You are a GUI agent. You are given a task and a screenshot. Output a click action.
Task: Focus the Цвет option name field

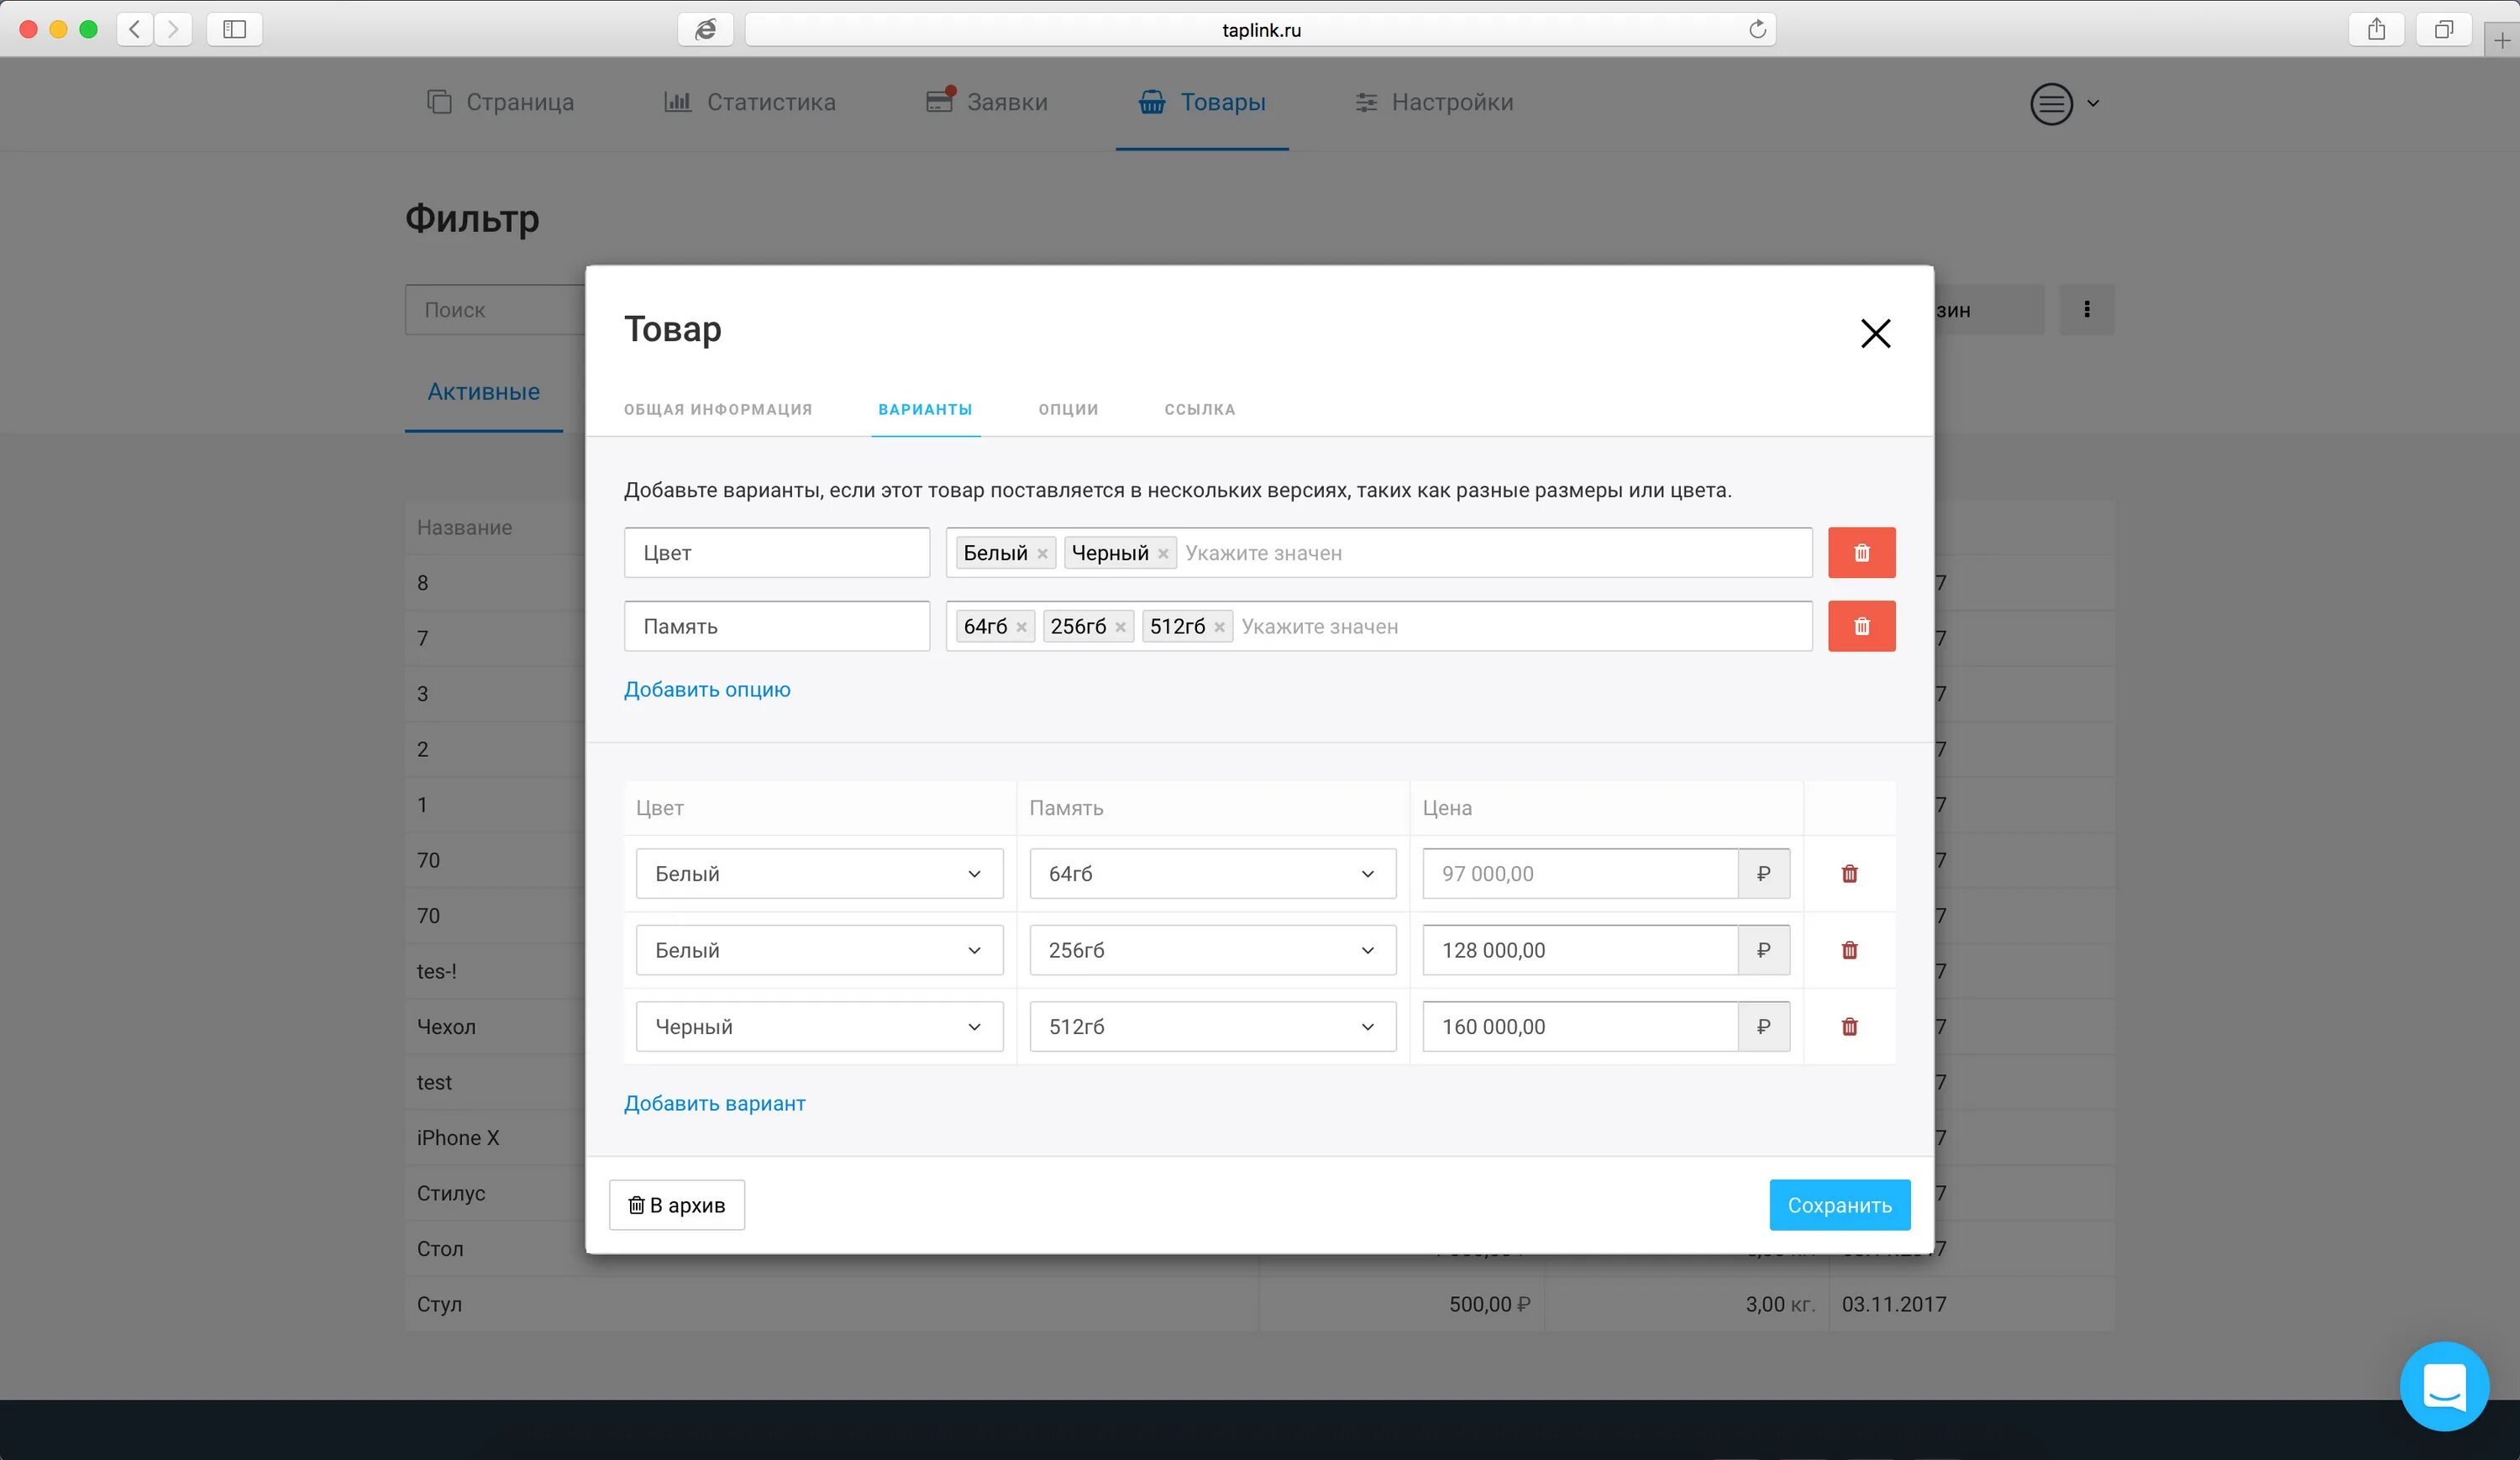[x=777, y=553]
